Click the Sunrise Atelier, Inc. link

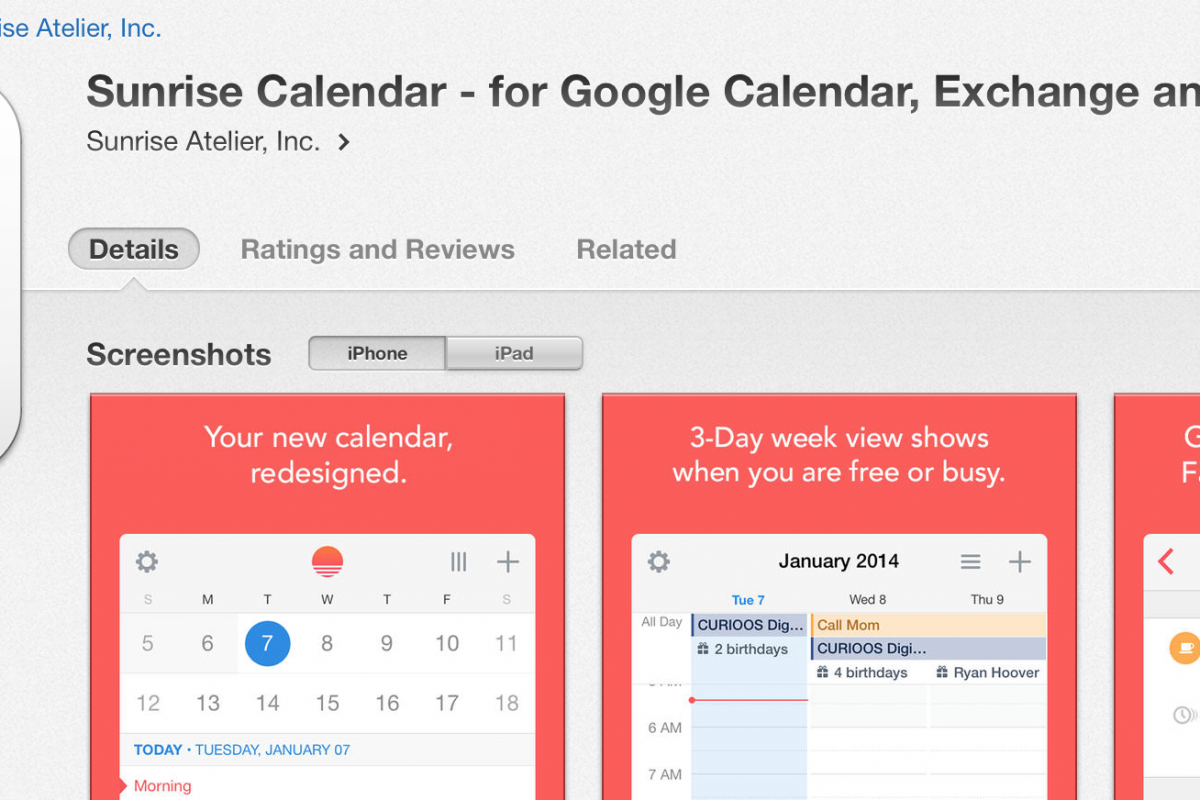pyautogui.click(x=80, y=27)
